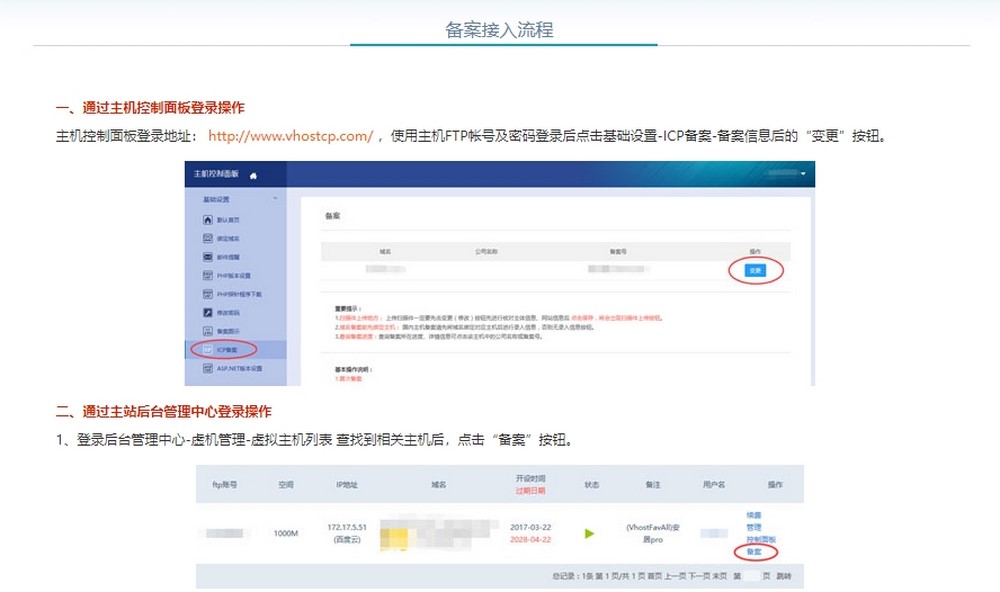This screenshot has height=592, width=1000.
Task: Open the 跳转 page navigation
Action: [x=785, y=575]
